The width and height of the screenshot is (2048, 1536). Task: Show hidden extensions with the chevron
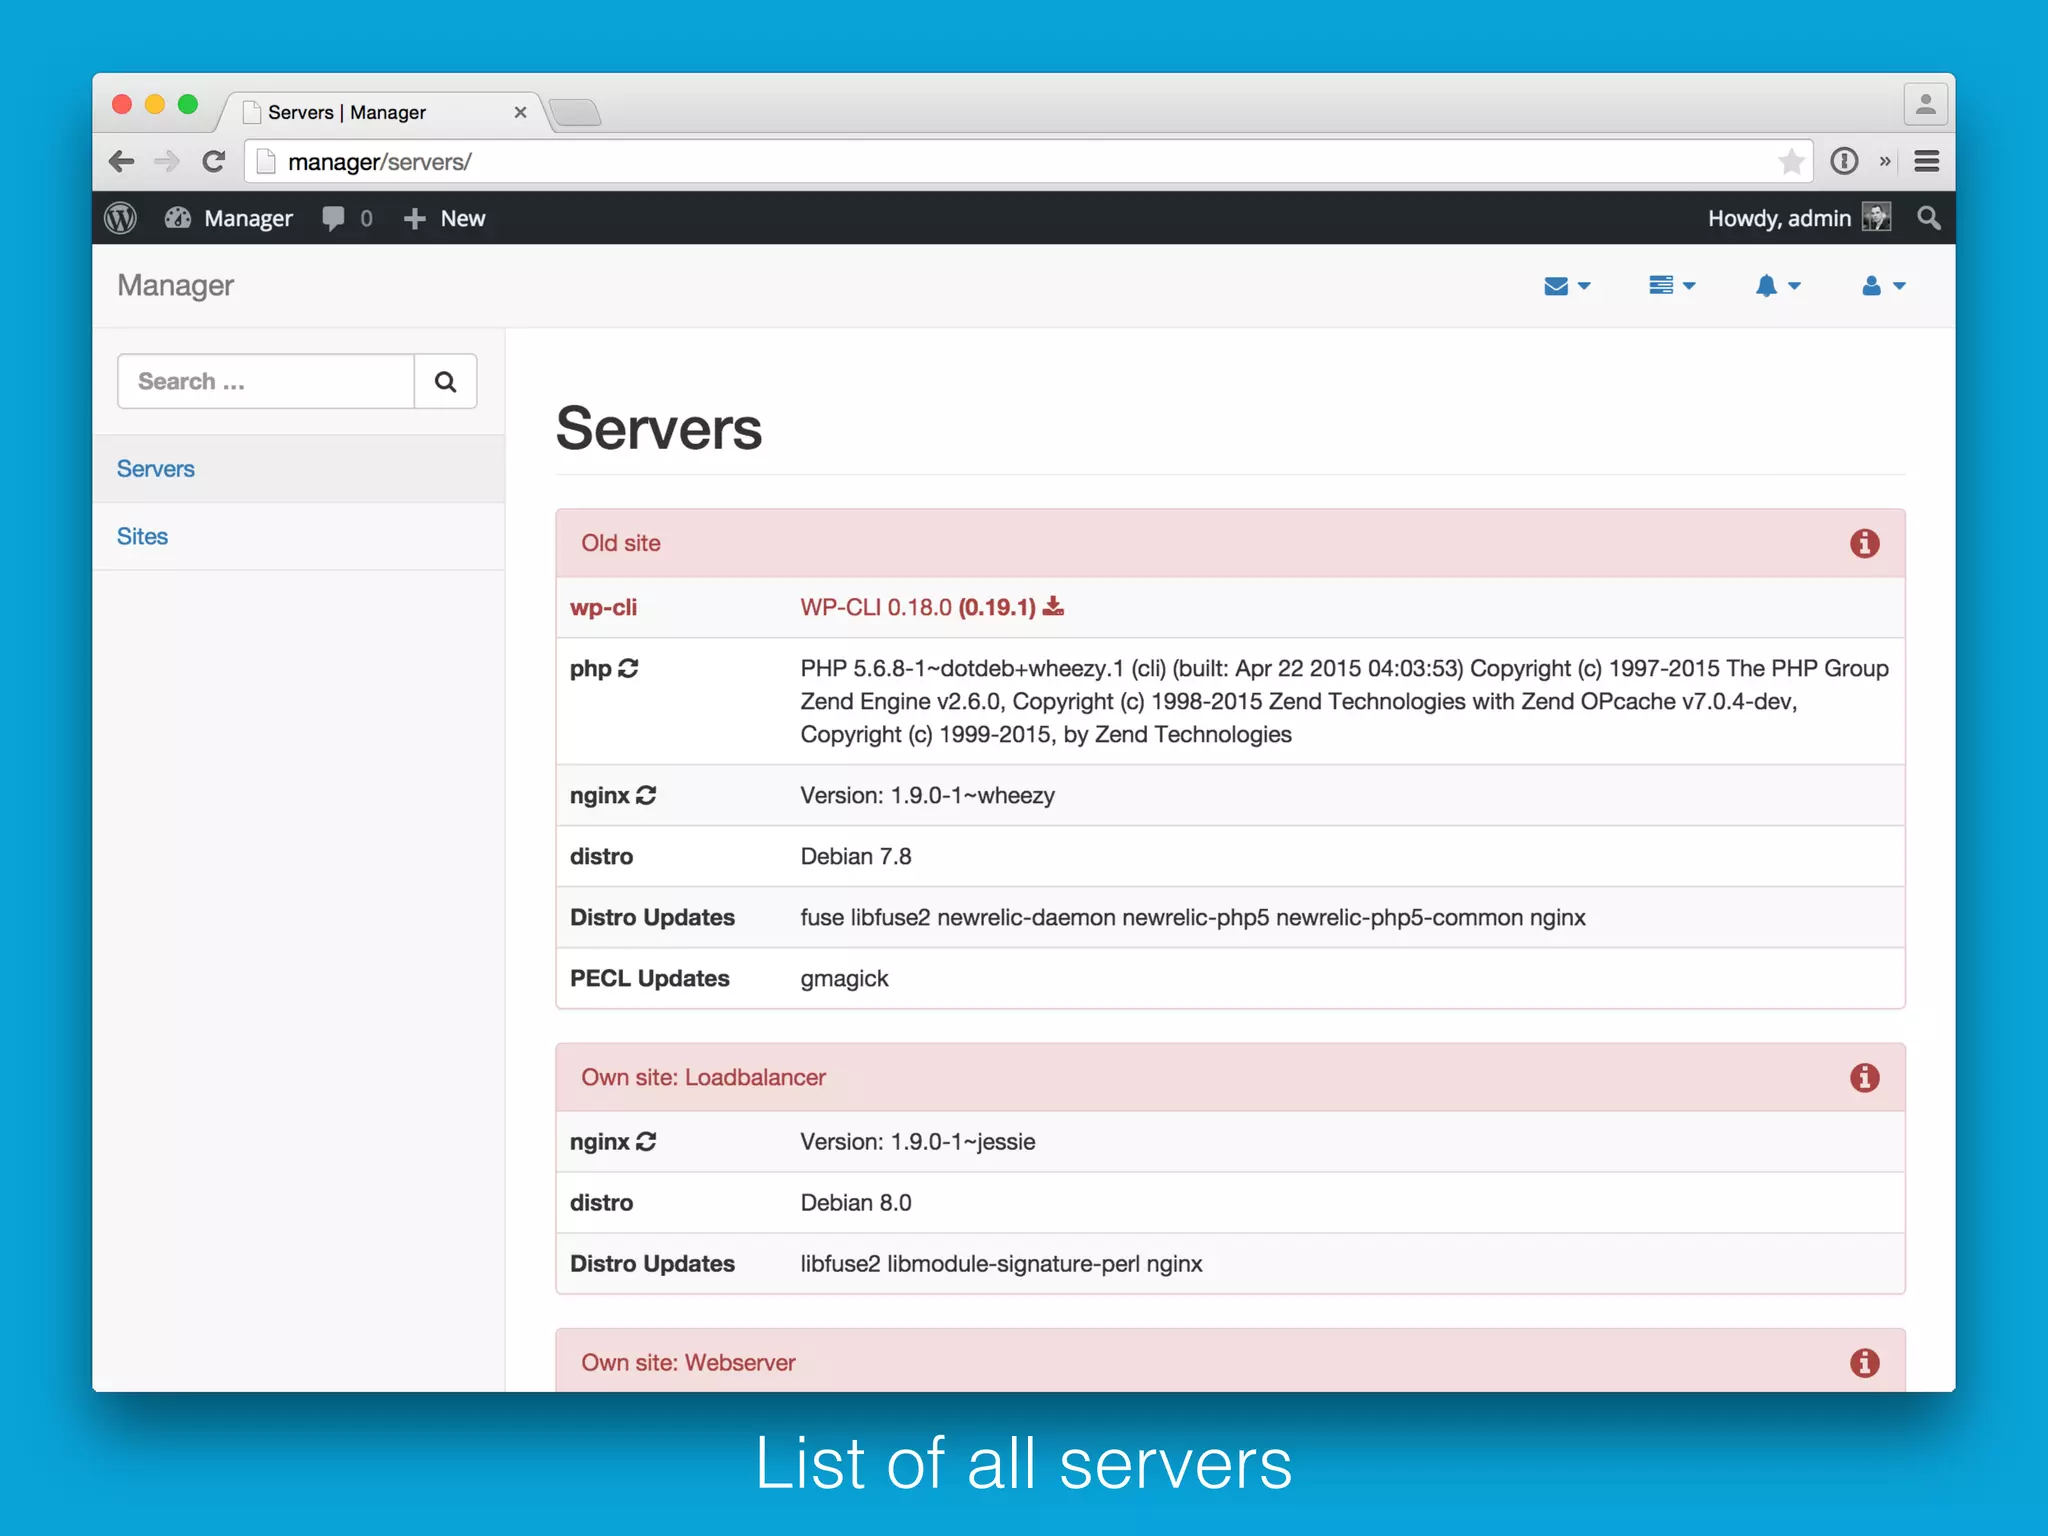pos(1885,161)
